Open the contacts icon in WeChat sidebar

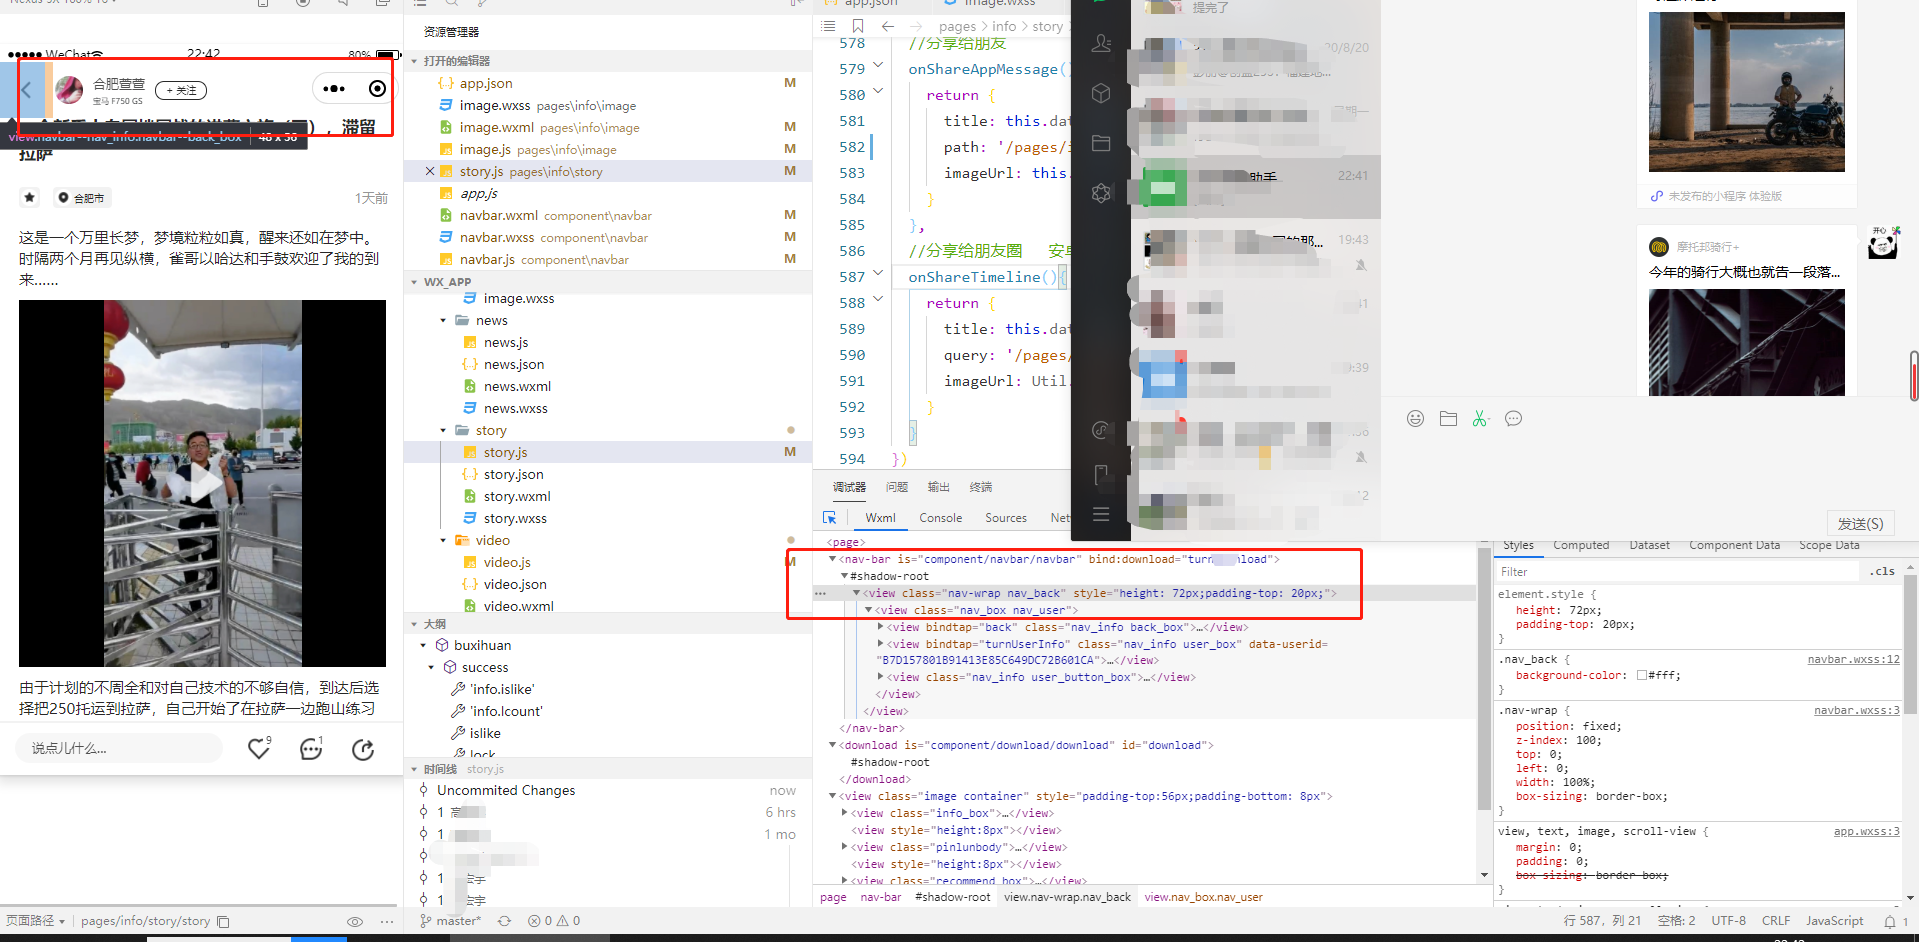[1101, 43]
